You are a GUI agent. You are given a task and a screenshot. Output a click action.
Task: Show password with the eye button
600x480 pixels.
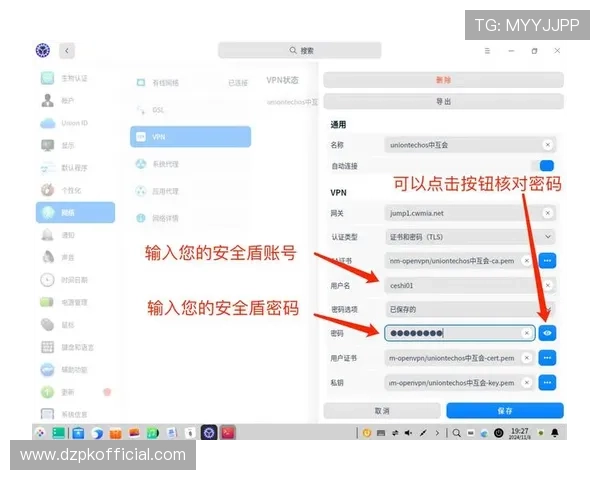pyautogui.click(x=547, y=333)
